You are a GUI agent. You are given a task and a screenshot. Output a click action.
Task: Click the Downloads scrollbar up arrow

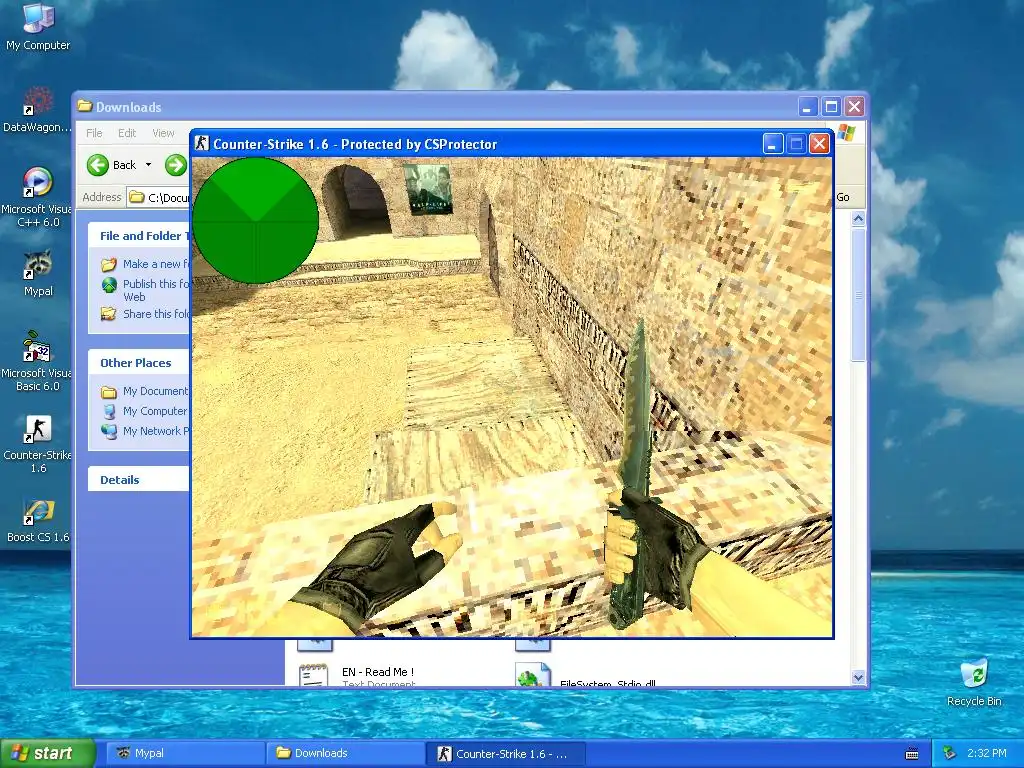pos(858,219)
